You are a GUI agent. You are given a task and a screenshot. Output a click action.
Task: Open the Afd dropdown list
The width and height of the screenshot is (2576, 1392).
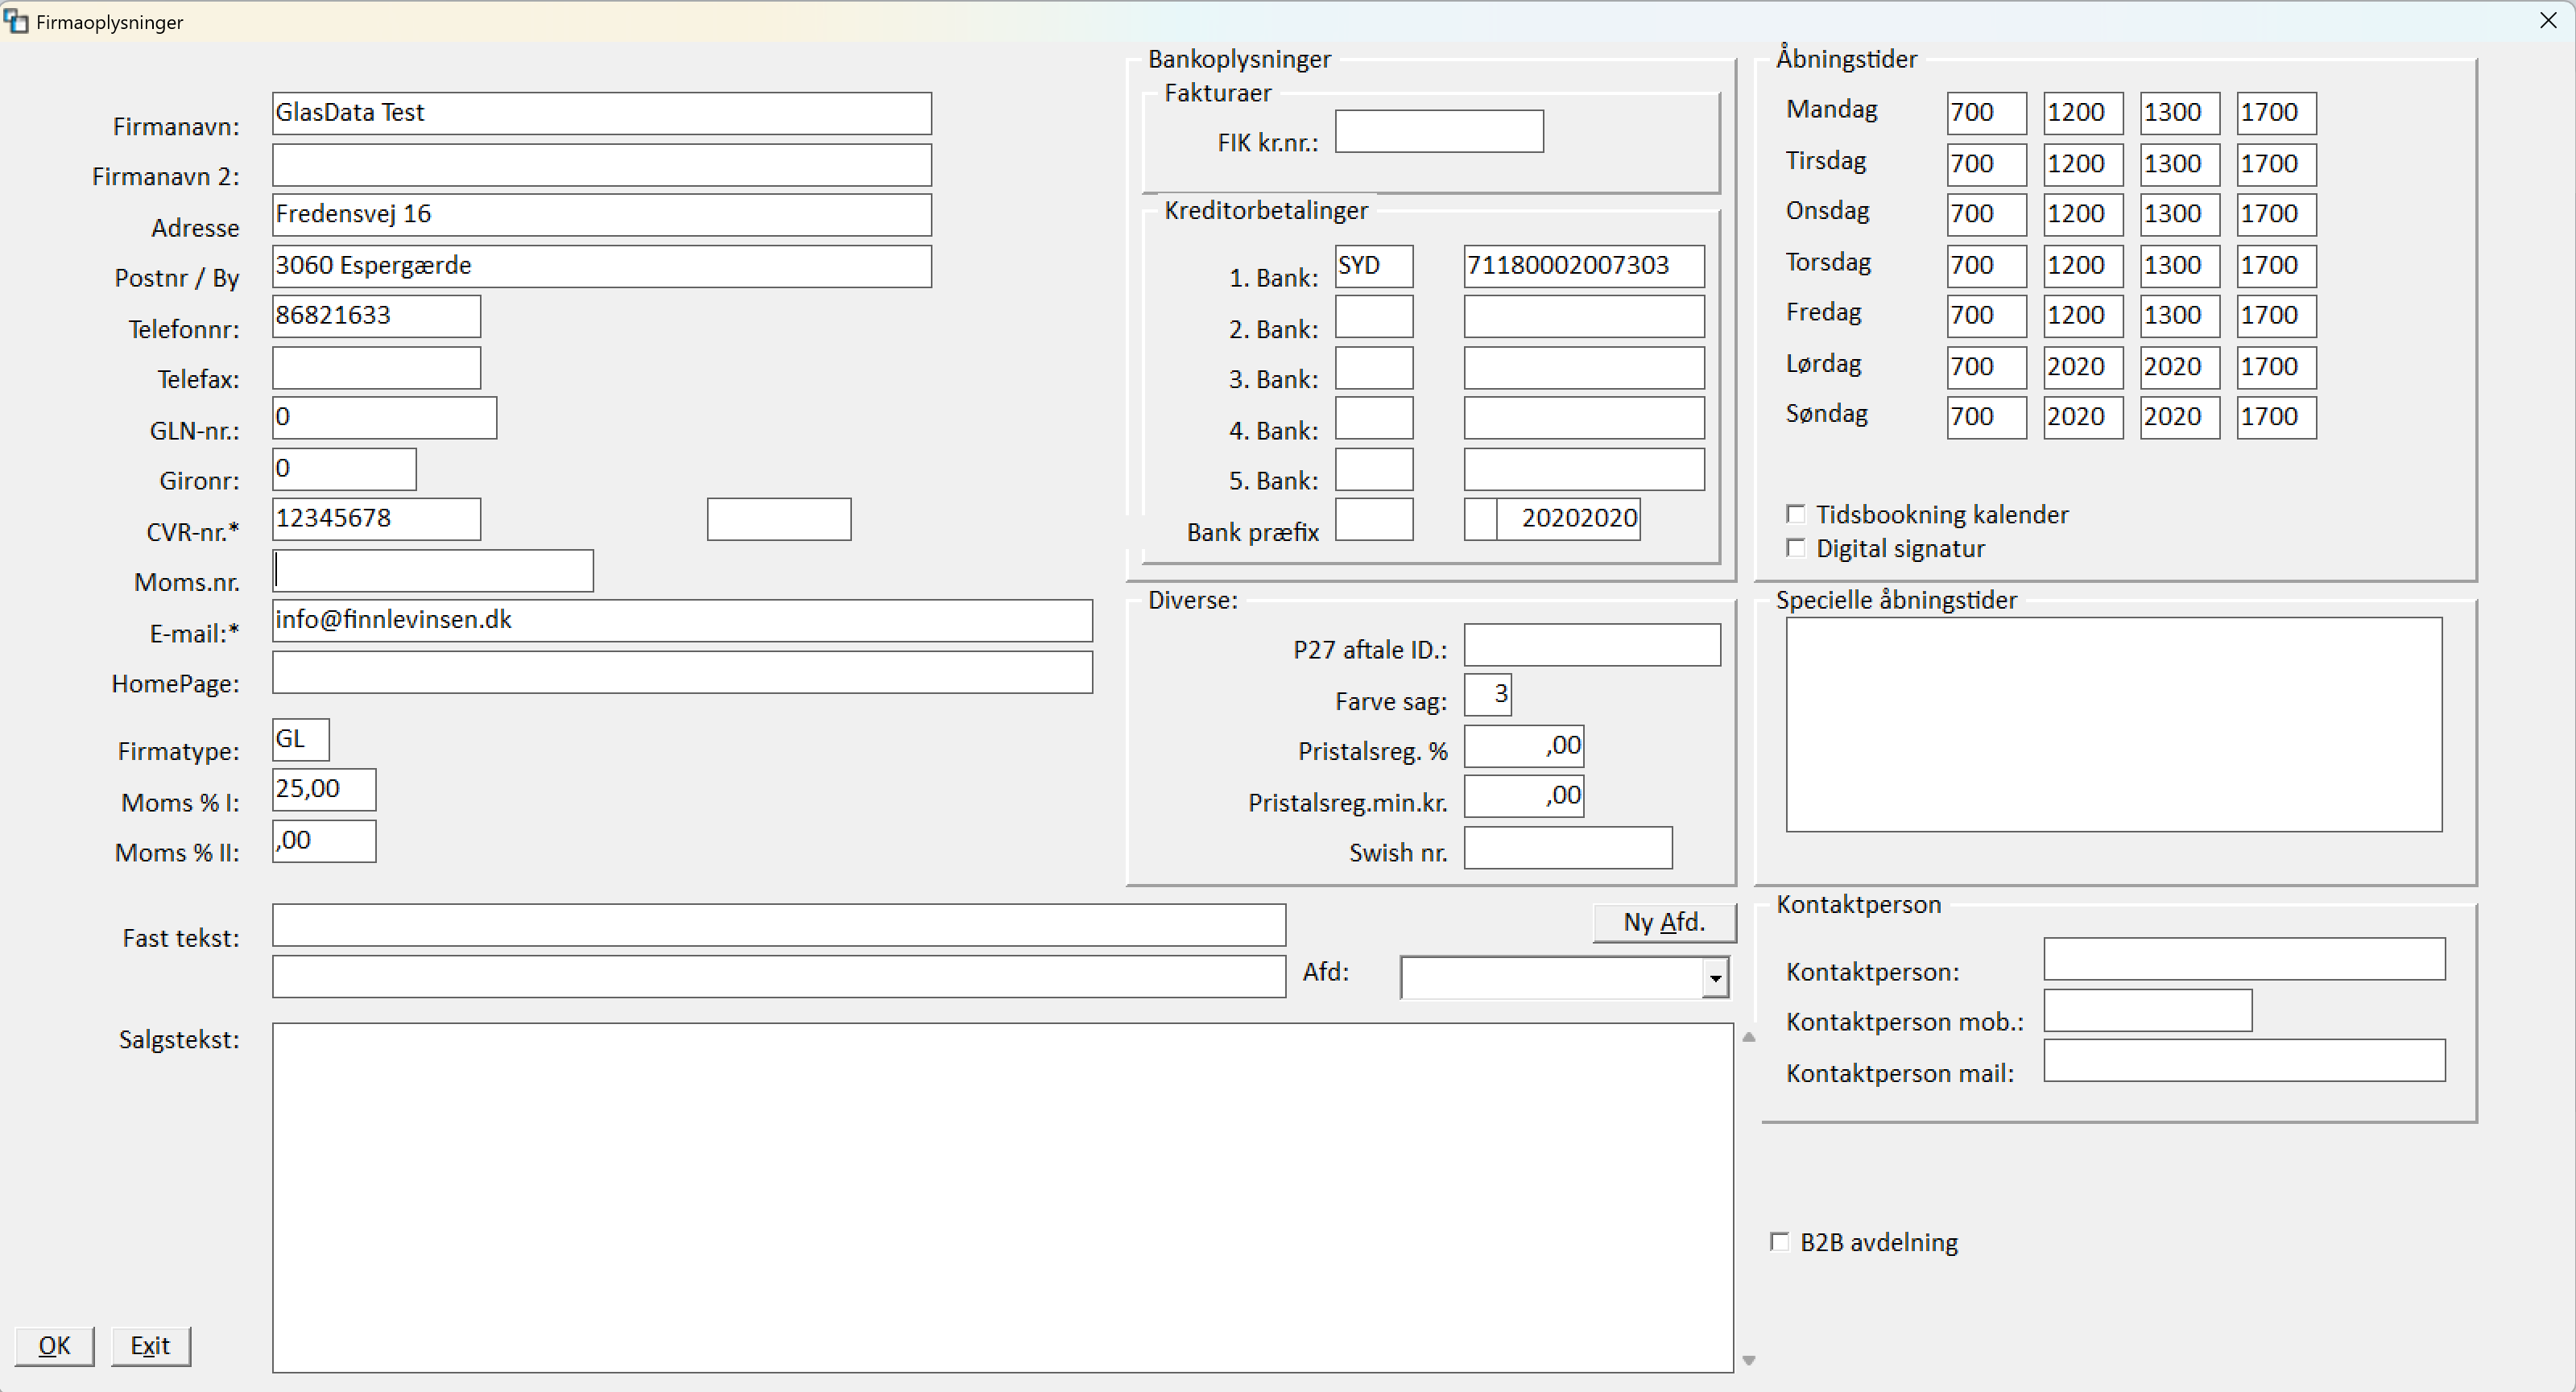coord(1715,978)
